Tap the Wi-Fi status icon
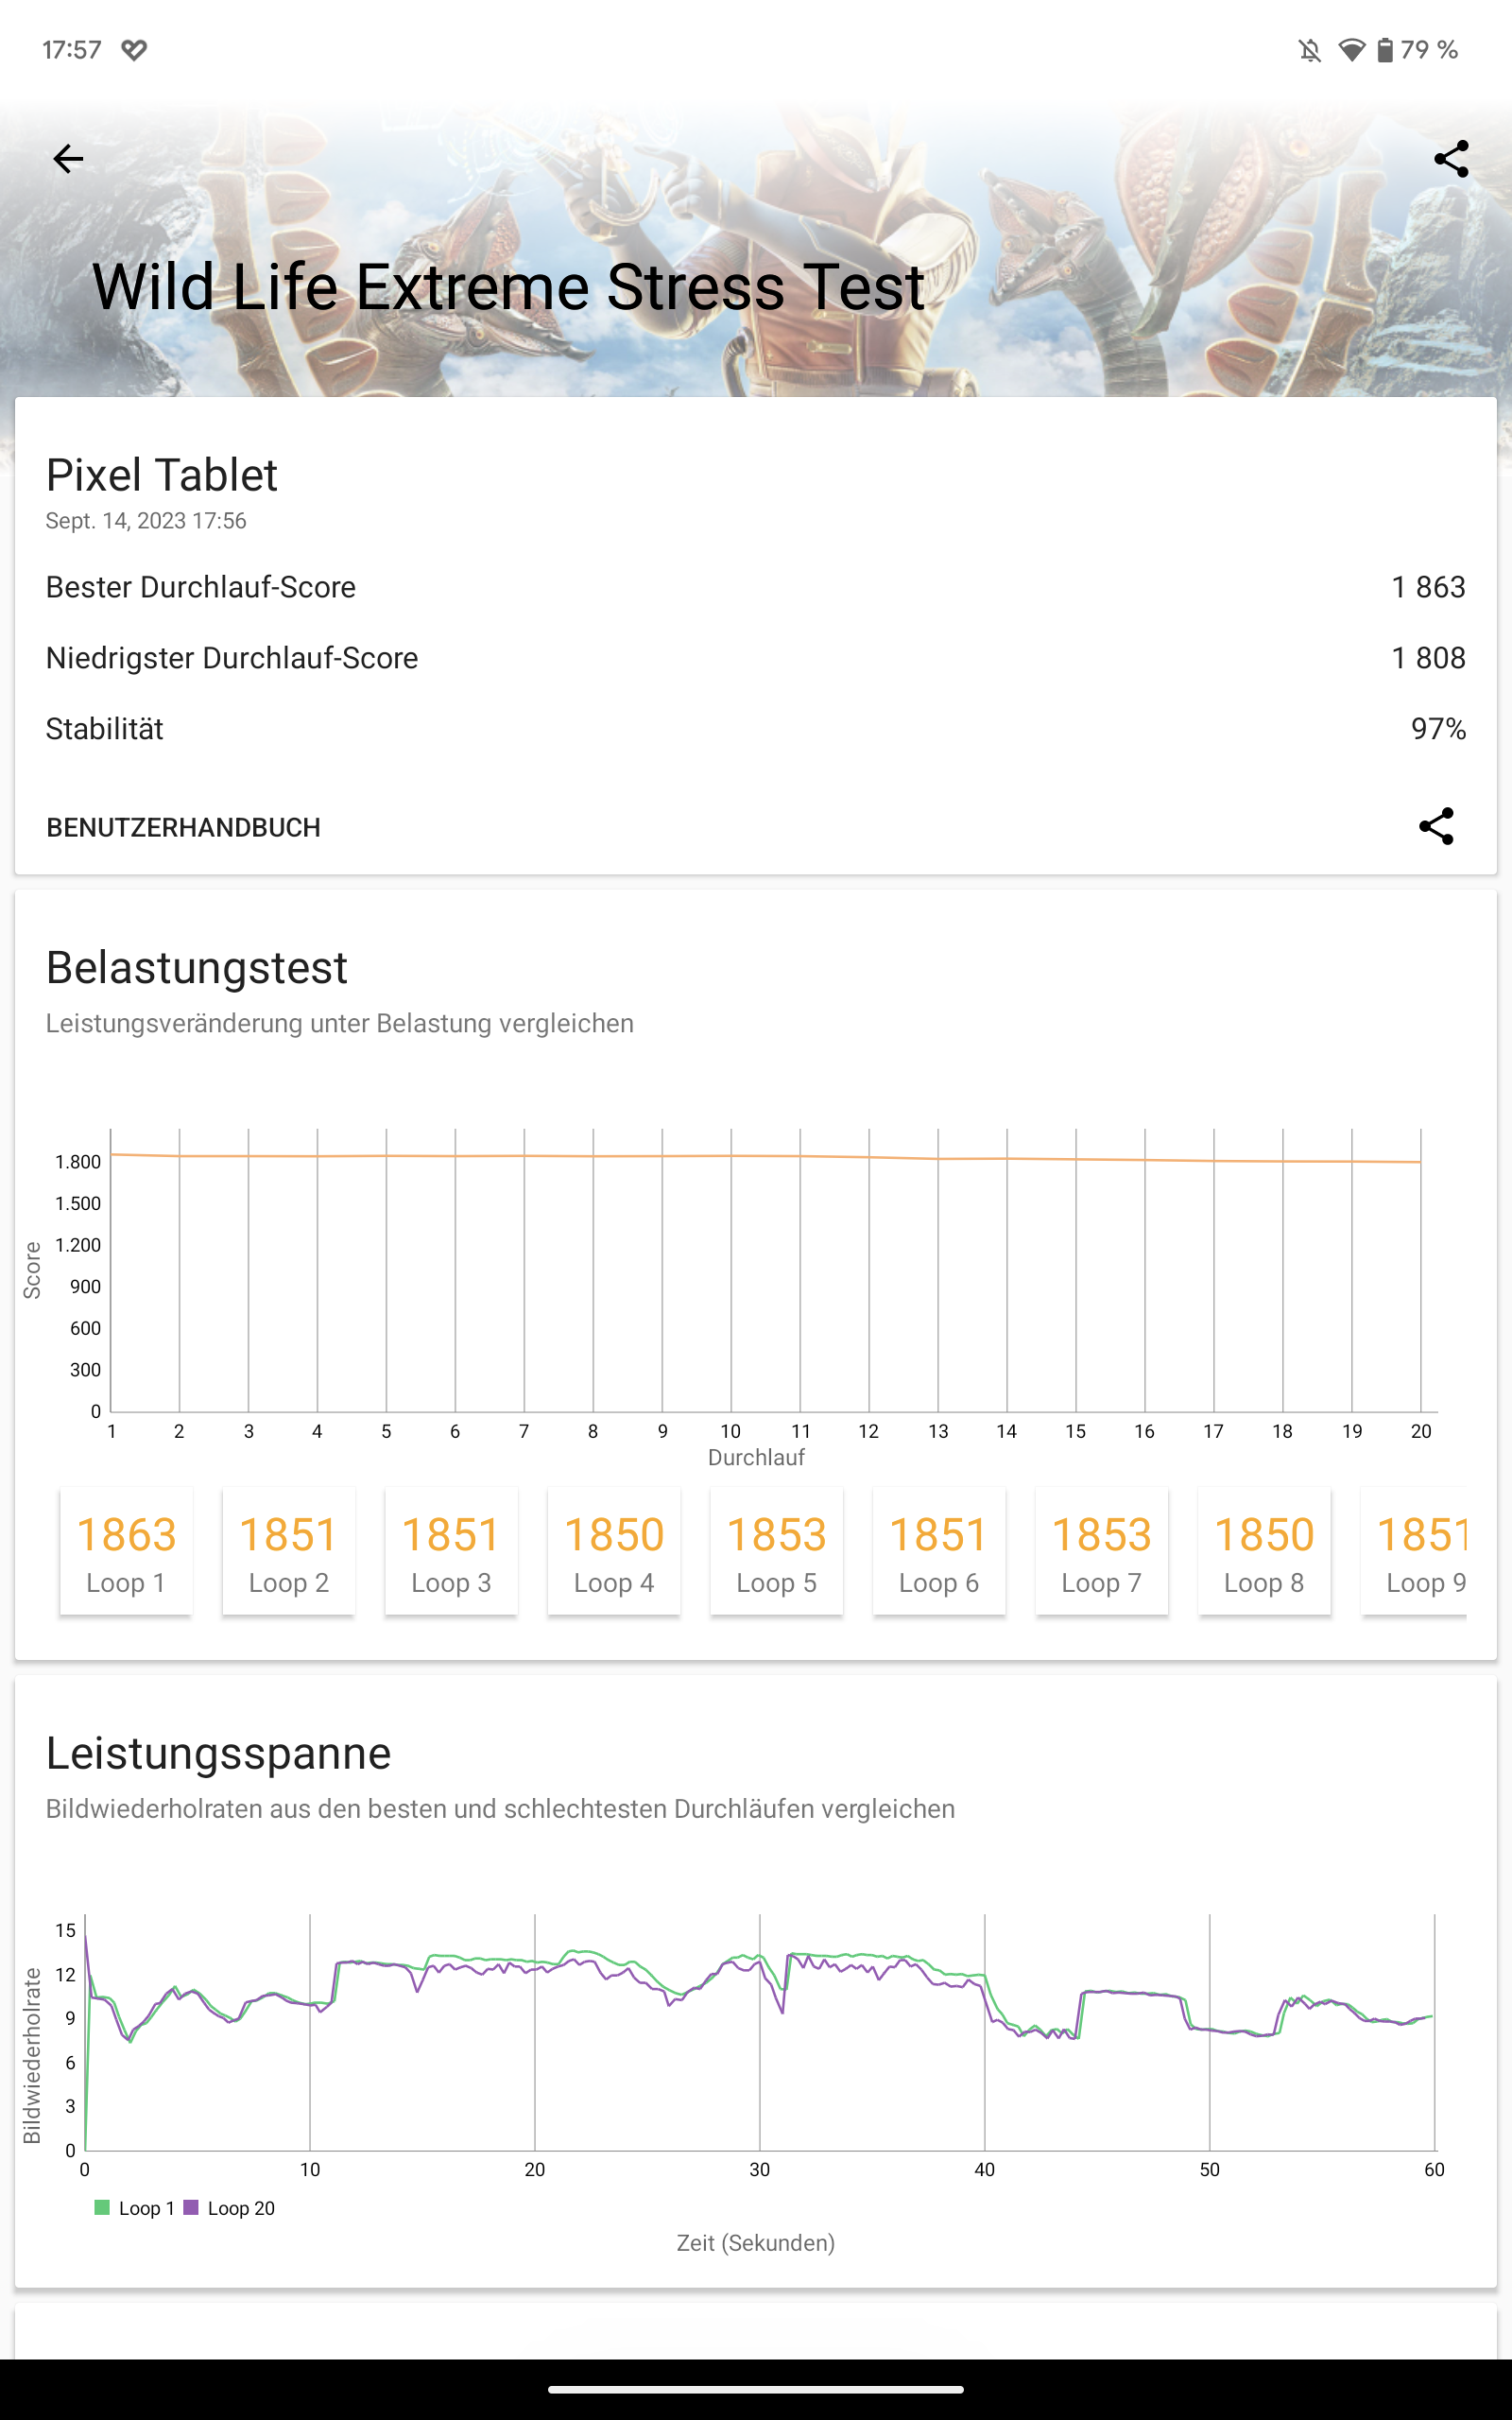This screenshot has height=2420, width=1512. pos(1351,50)
